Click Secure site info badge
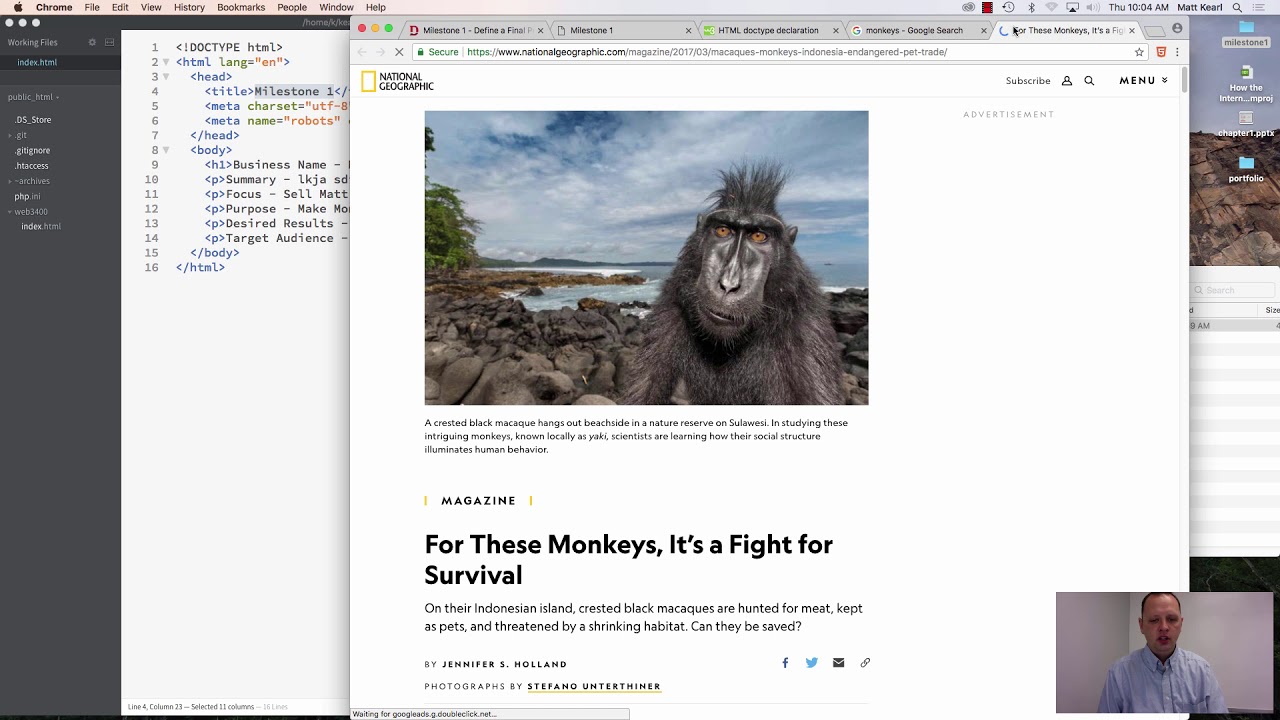The width and height of the screenshot is (1280, 720). (x=437, y=52)
